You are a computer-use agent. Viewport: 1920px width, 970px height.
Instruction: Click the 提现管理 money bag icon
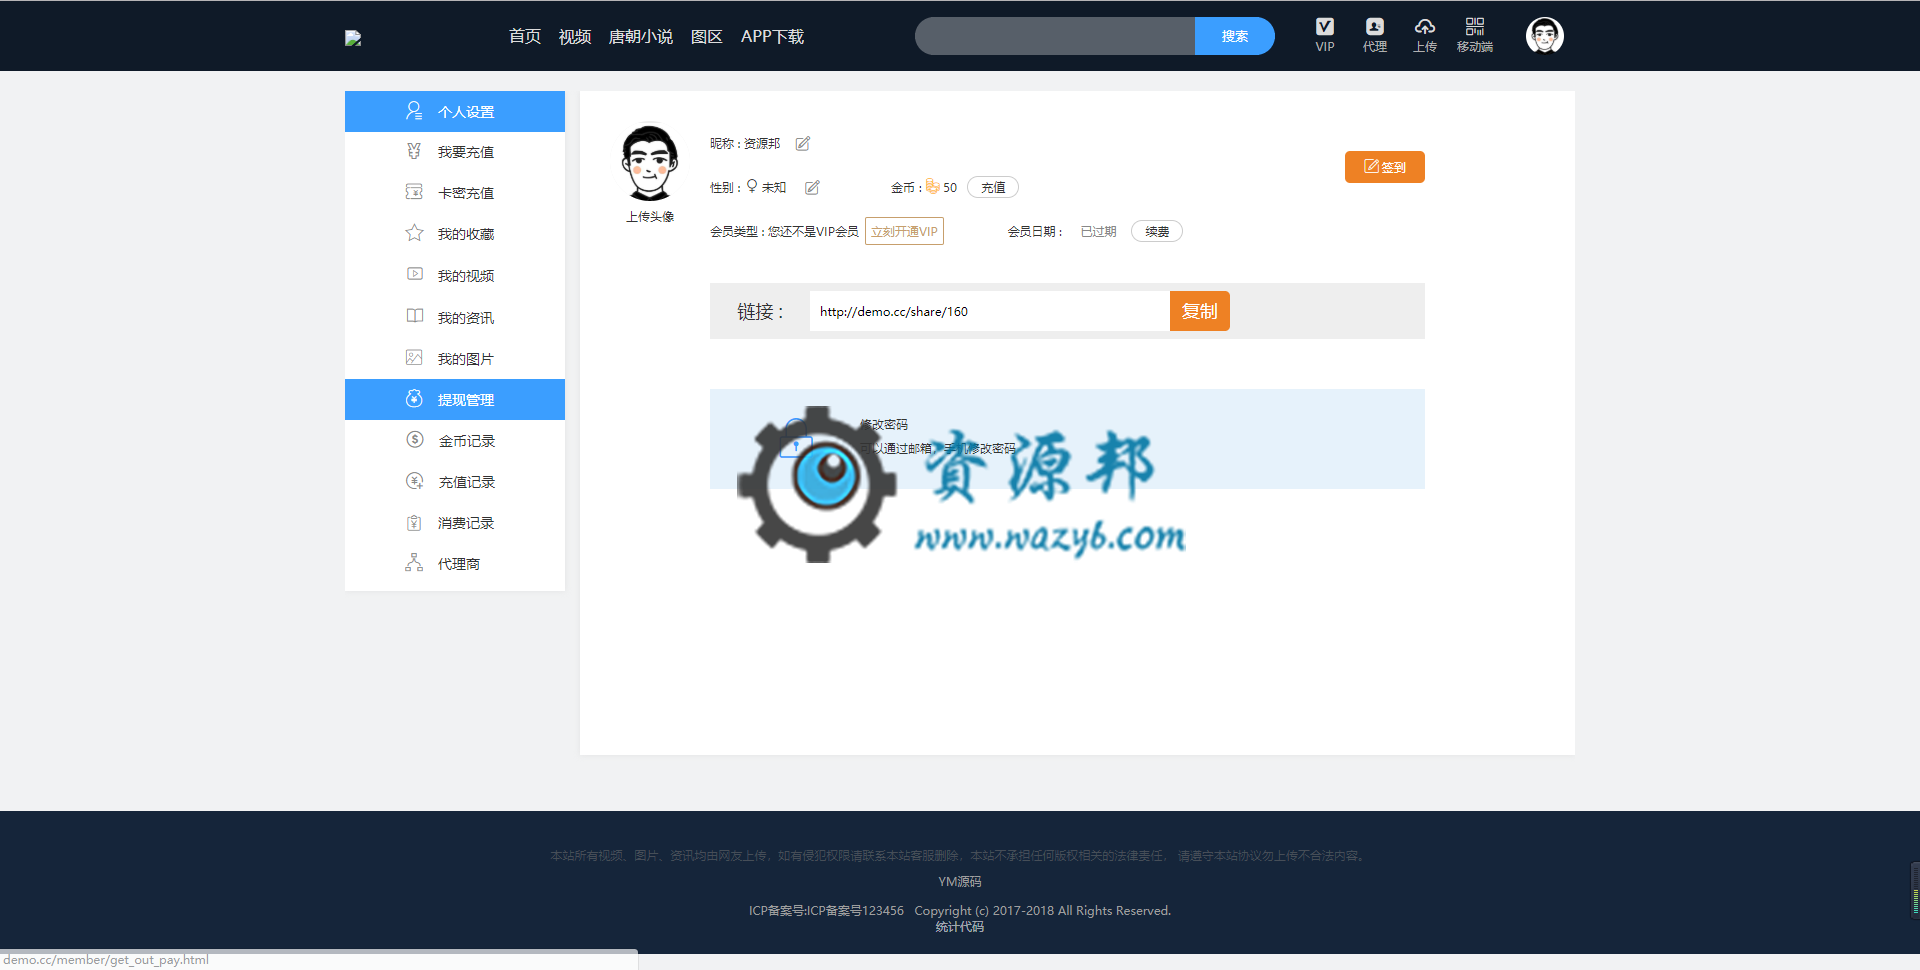(x=414, y=398)
